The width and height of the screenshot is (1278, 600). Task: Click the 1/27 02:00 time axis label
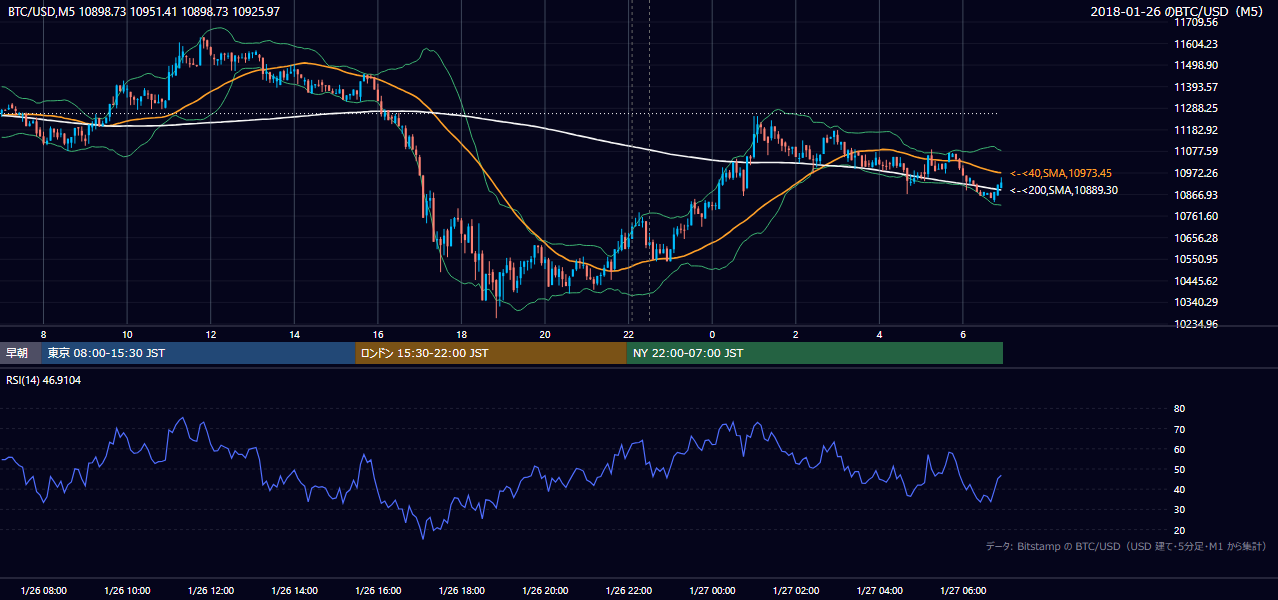796,591
